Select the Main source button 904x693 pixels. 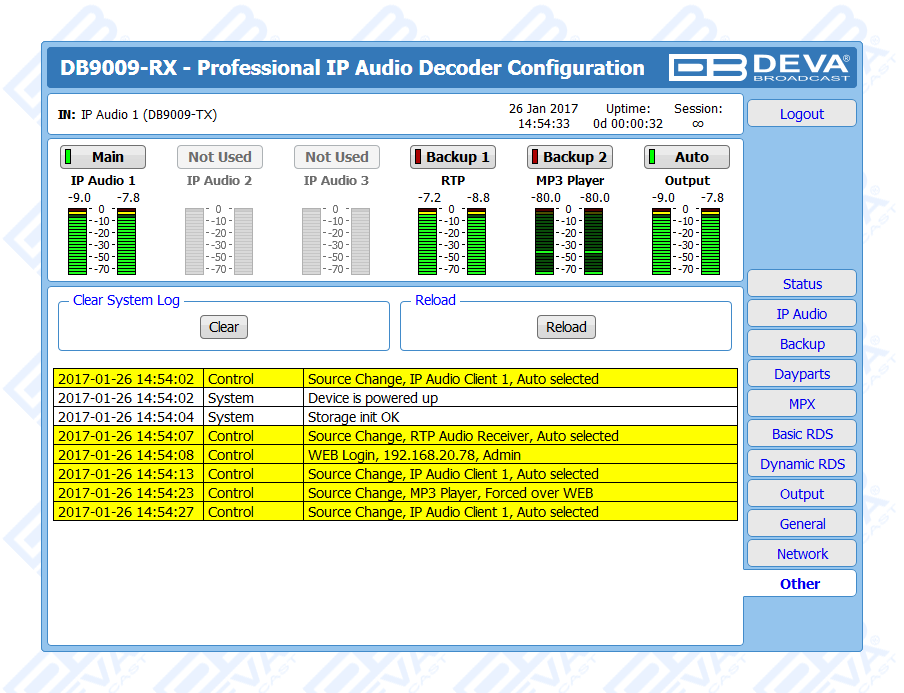(103, 157)
